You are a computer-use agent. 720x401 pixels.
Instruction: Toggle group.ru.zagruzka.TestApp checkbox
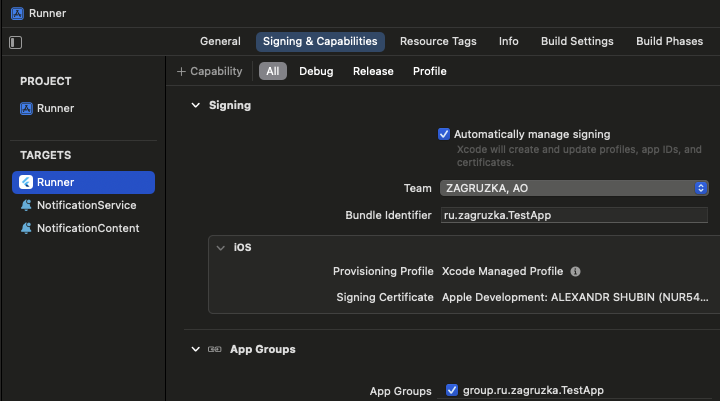pyautogui.click(x=452, y=390)
